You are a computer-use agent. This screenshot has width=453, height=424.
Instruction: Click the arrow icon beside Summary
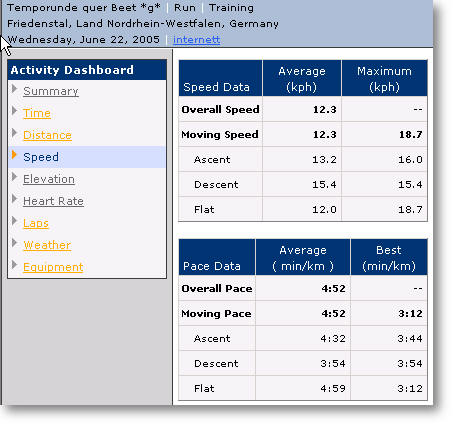tap(14, 89)
